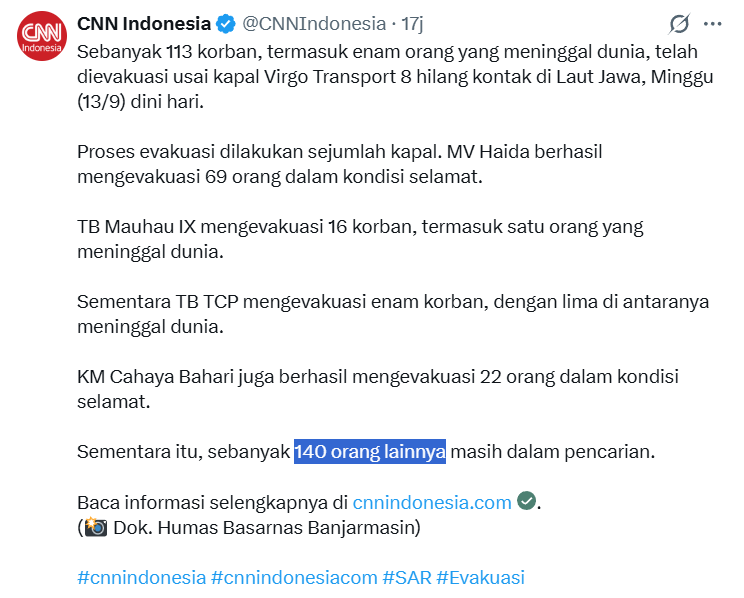The height and width of the screenshot is (598, 744).
Task: Click the blue verified badge beside CNN Indonesia
Action: tap(226, 24)
